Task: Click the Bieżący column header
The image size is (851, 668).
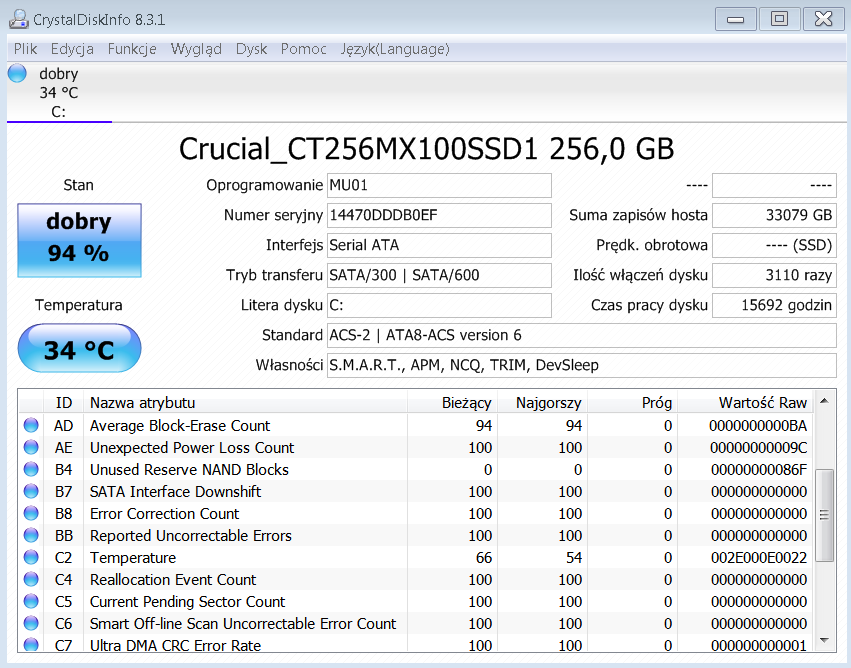Action: tap(452, 403)
